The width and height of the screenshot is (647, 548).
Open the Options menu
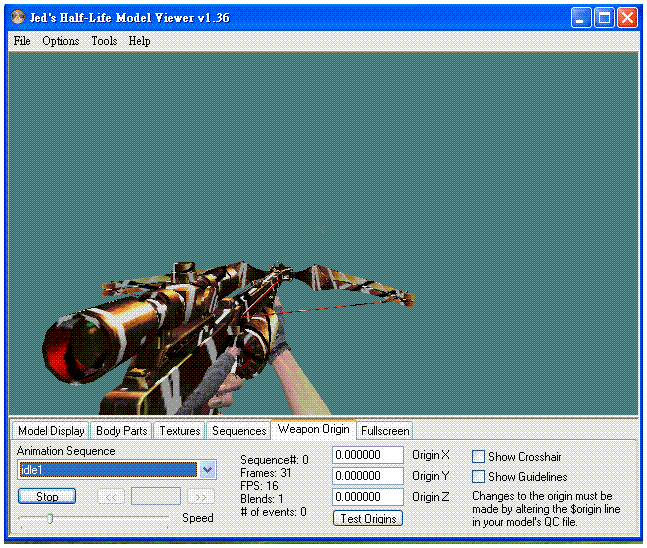61,41
